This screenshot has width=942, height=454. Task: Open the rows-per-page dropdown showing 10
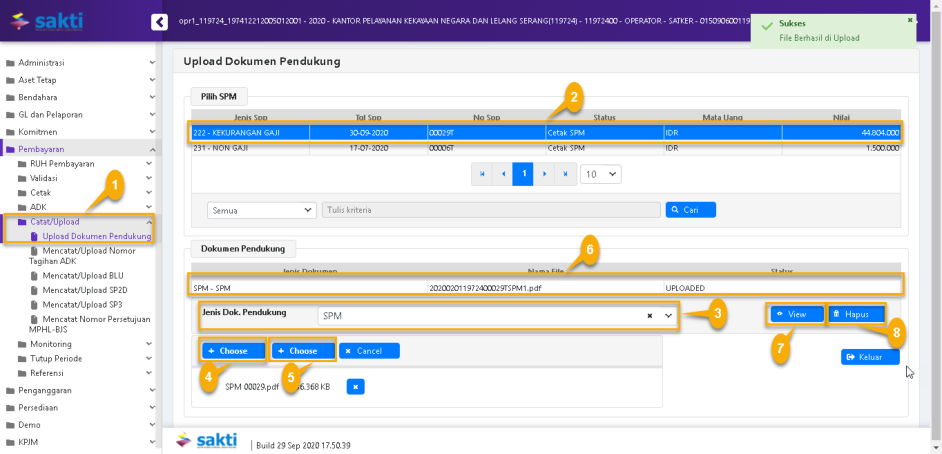pos(600,174)
